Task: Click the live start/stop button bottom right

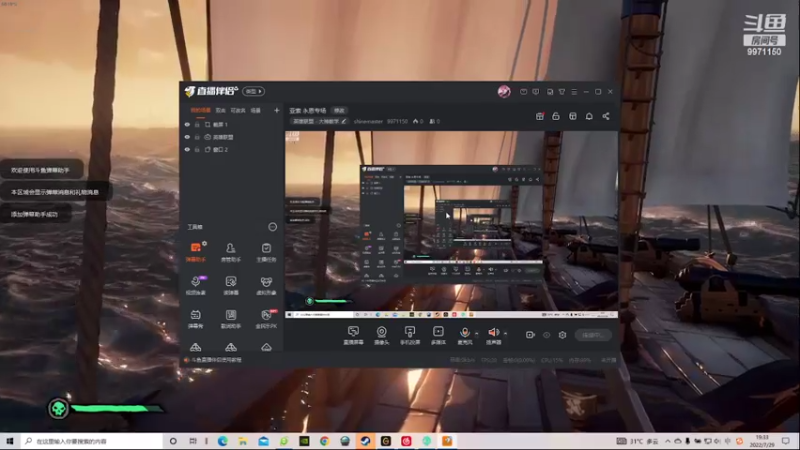Action: [x=593, y=335]
